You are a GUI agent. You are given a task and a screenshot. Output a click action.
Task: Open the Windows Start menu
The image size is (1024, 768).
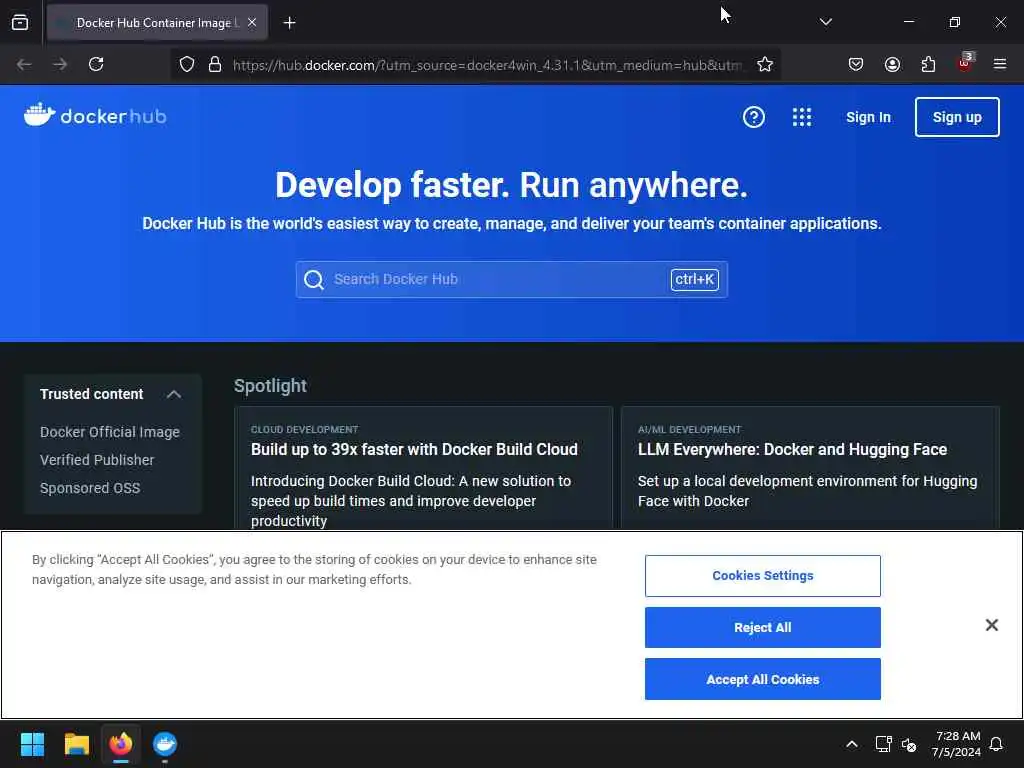click(x=32, y=744)
